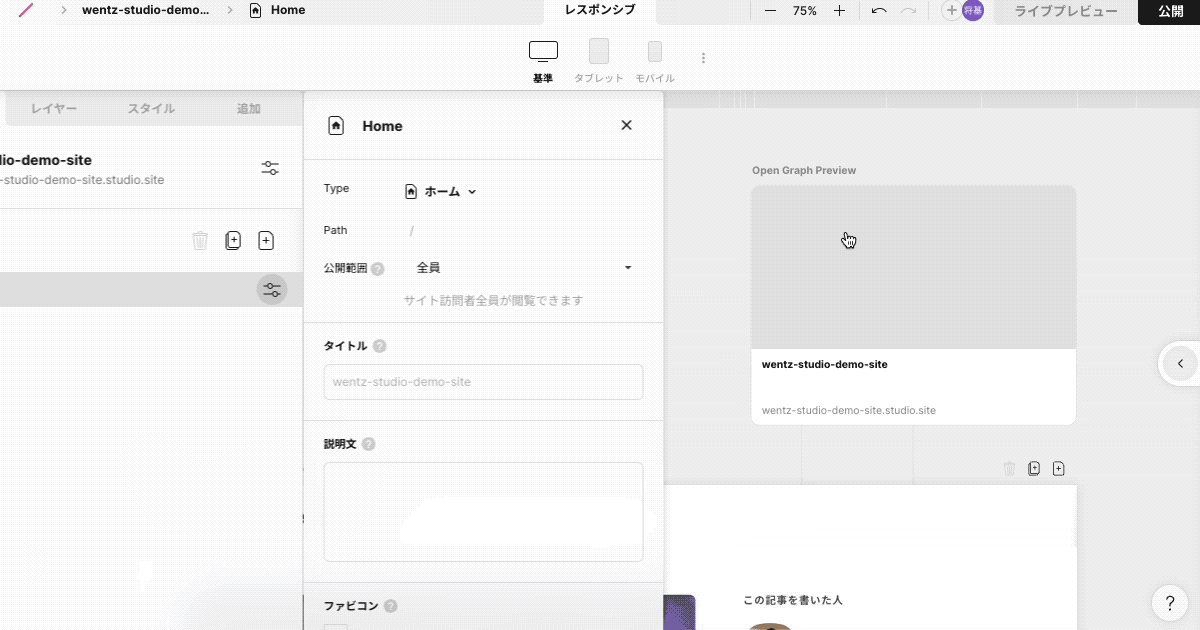Expand the collapsed right-side panel chevron
The width and height of the screenshot is (1200, 630).
[x=1180, y=364]
